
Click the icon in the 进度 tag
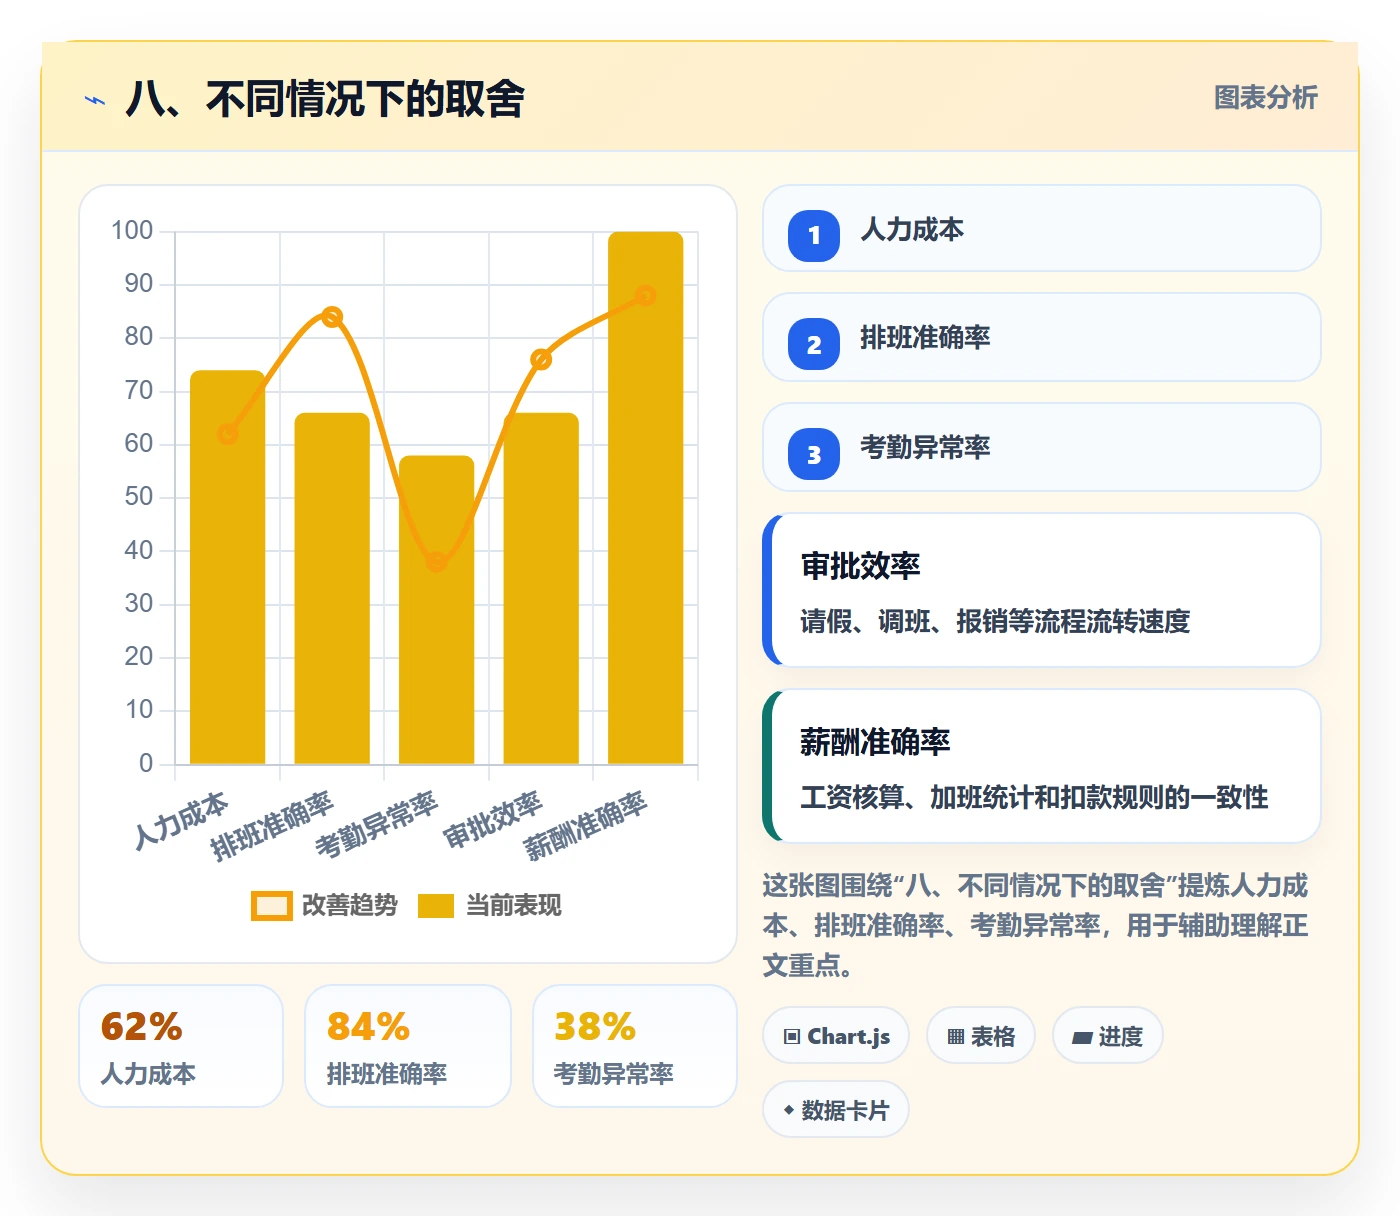pyautogui.click(x=1082, y=1038)
